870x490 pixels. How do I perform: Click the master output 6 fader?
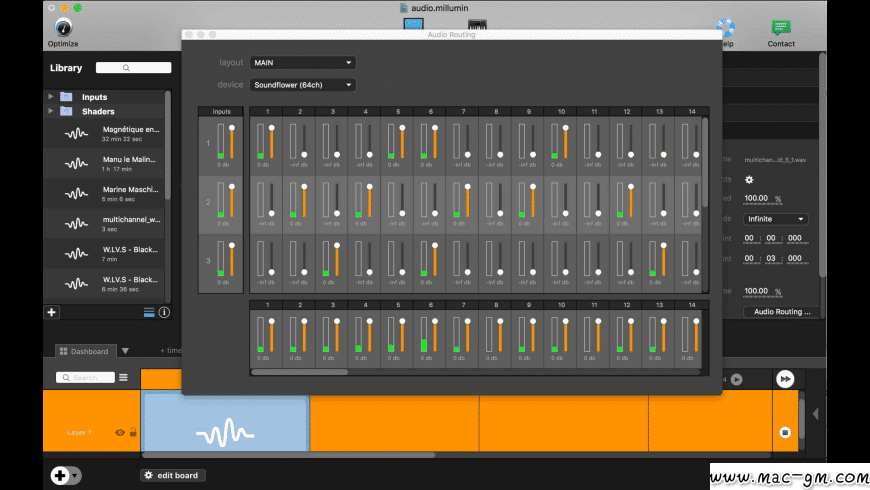tap(435, 336)
